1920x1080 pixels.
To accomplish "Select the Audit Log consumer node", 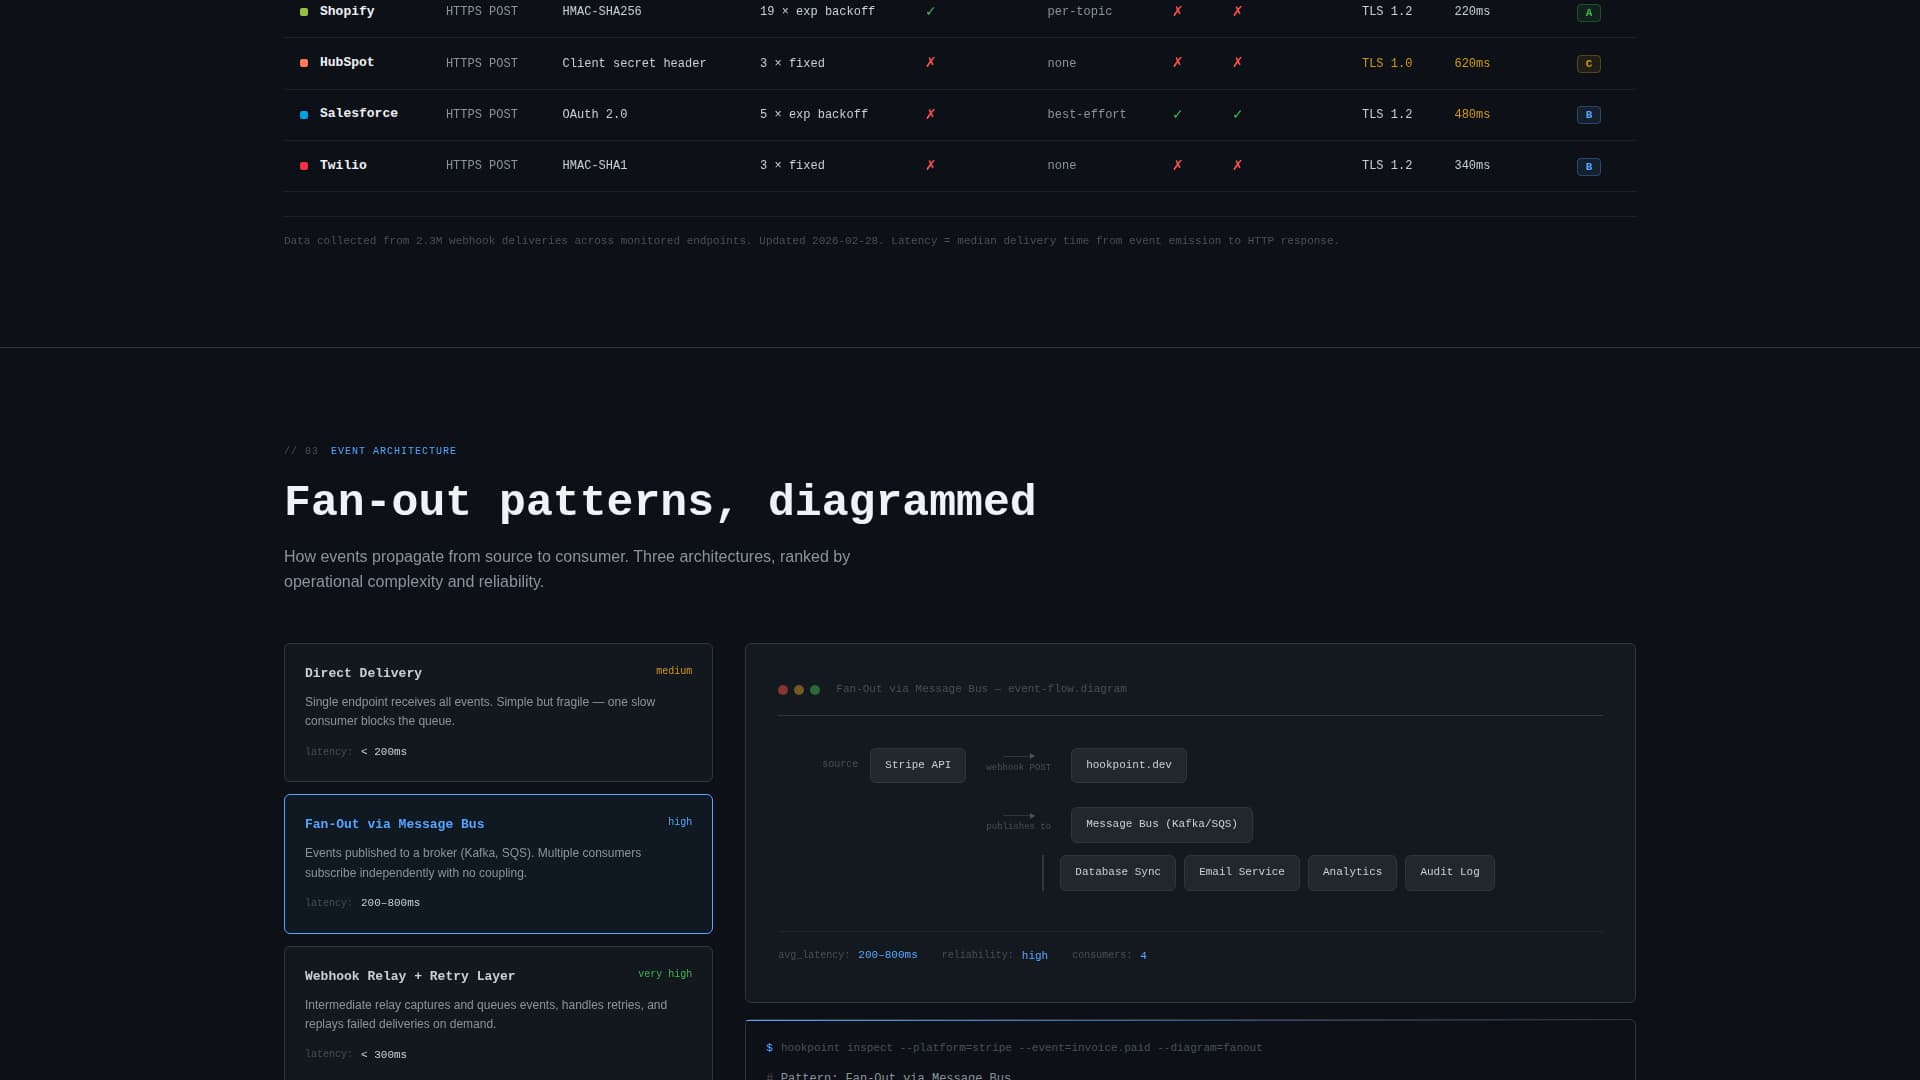I will click(1449, 872).
